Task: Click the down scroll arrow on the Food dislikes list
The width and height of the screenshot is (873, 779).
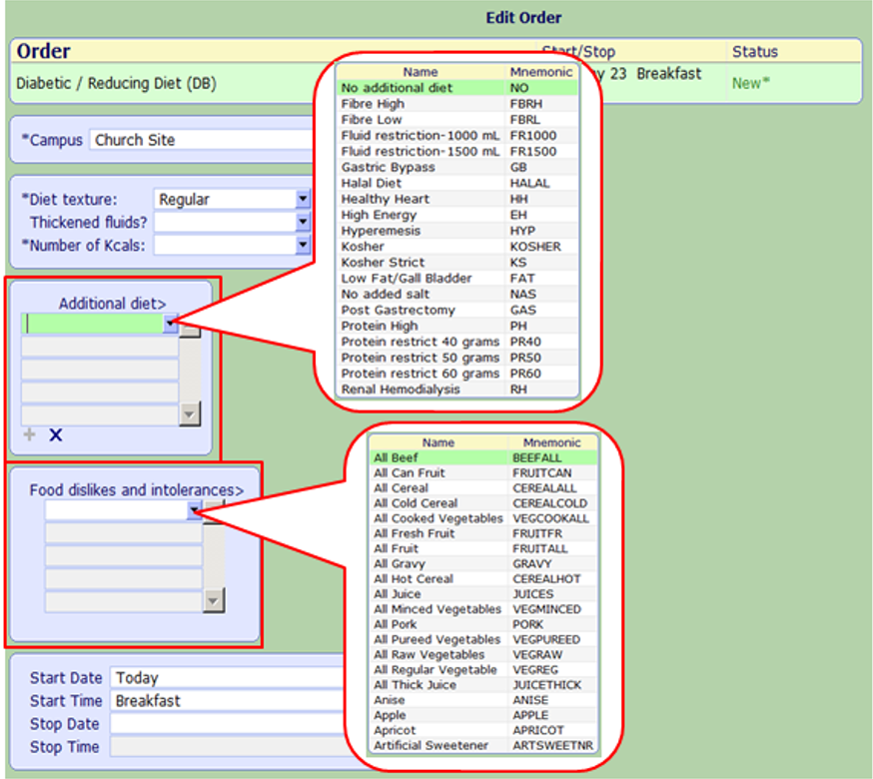Action: point(213,599)
